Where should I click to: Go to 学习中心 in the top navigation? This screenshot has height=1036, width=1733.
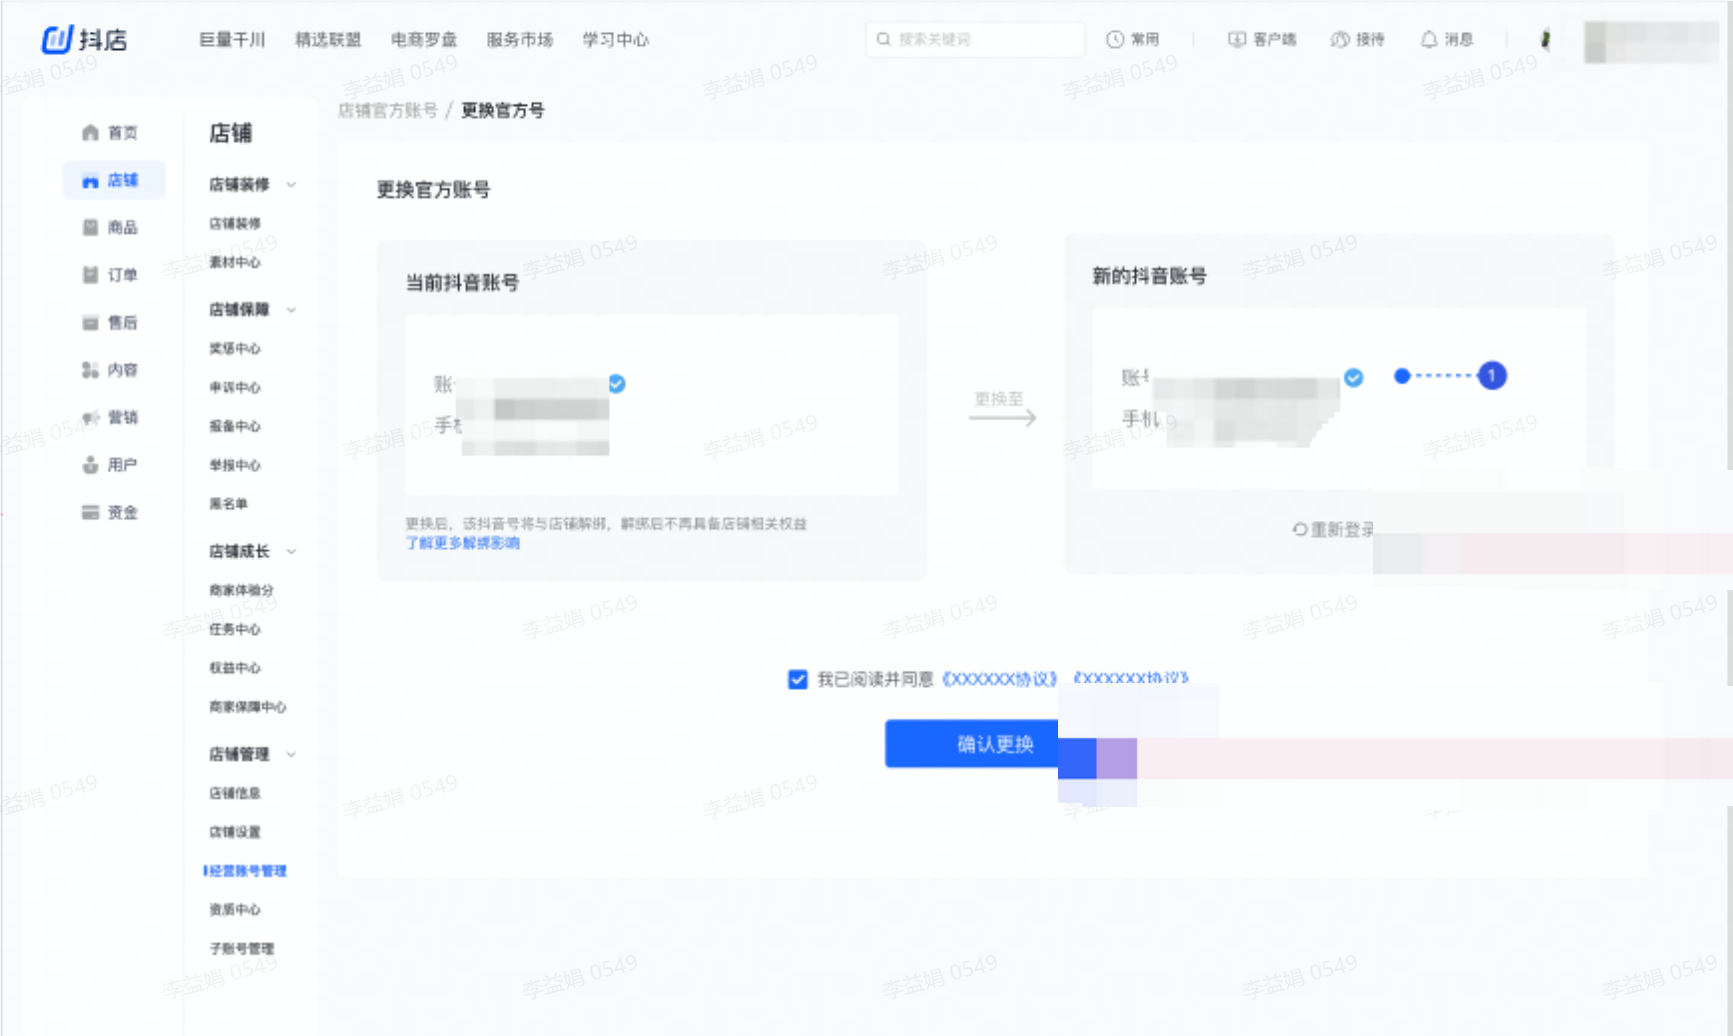tap(615, 39)
